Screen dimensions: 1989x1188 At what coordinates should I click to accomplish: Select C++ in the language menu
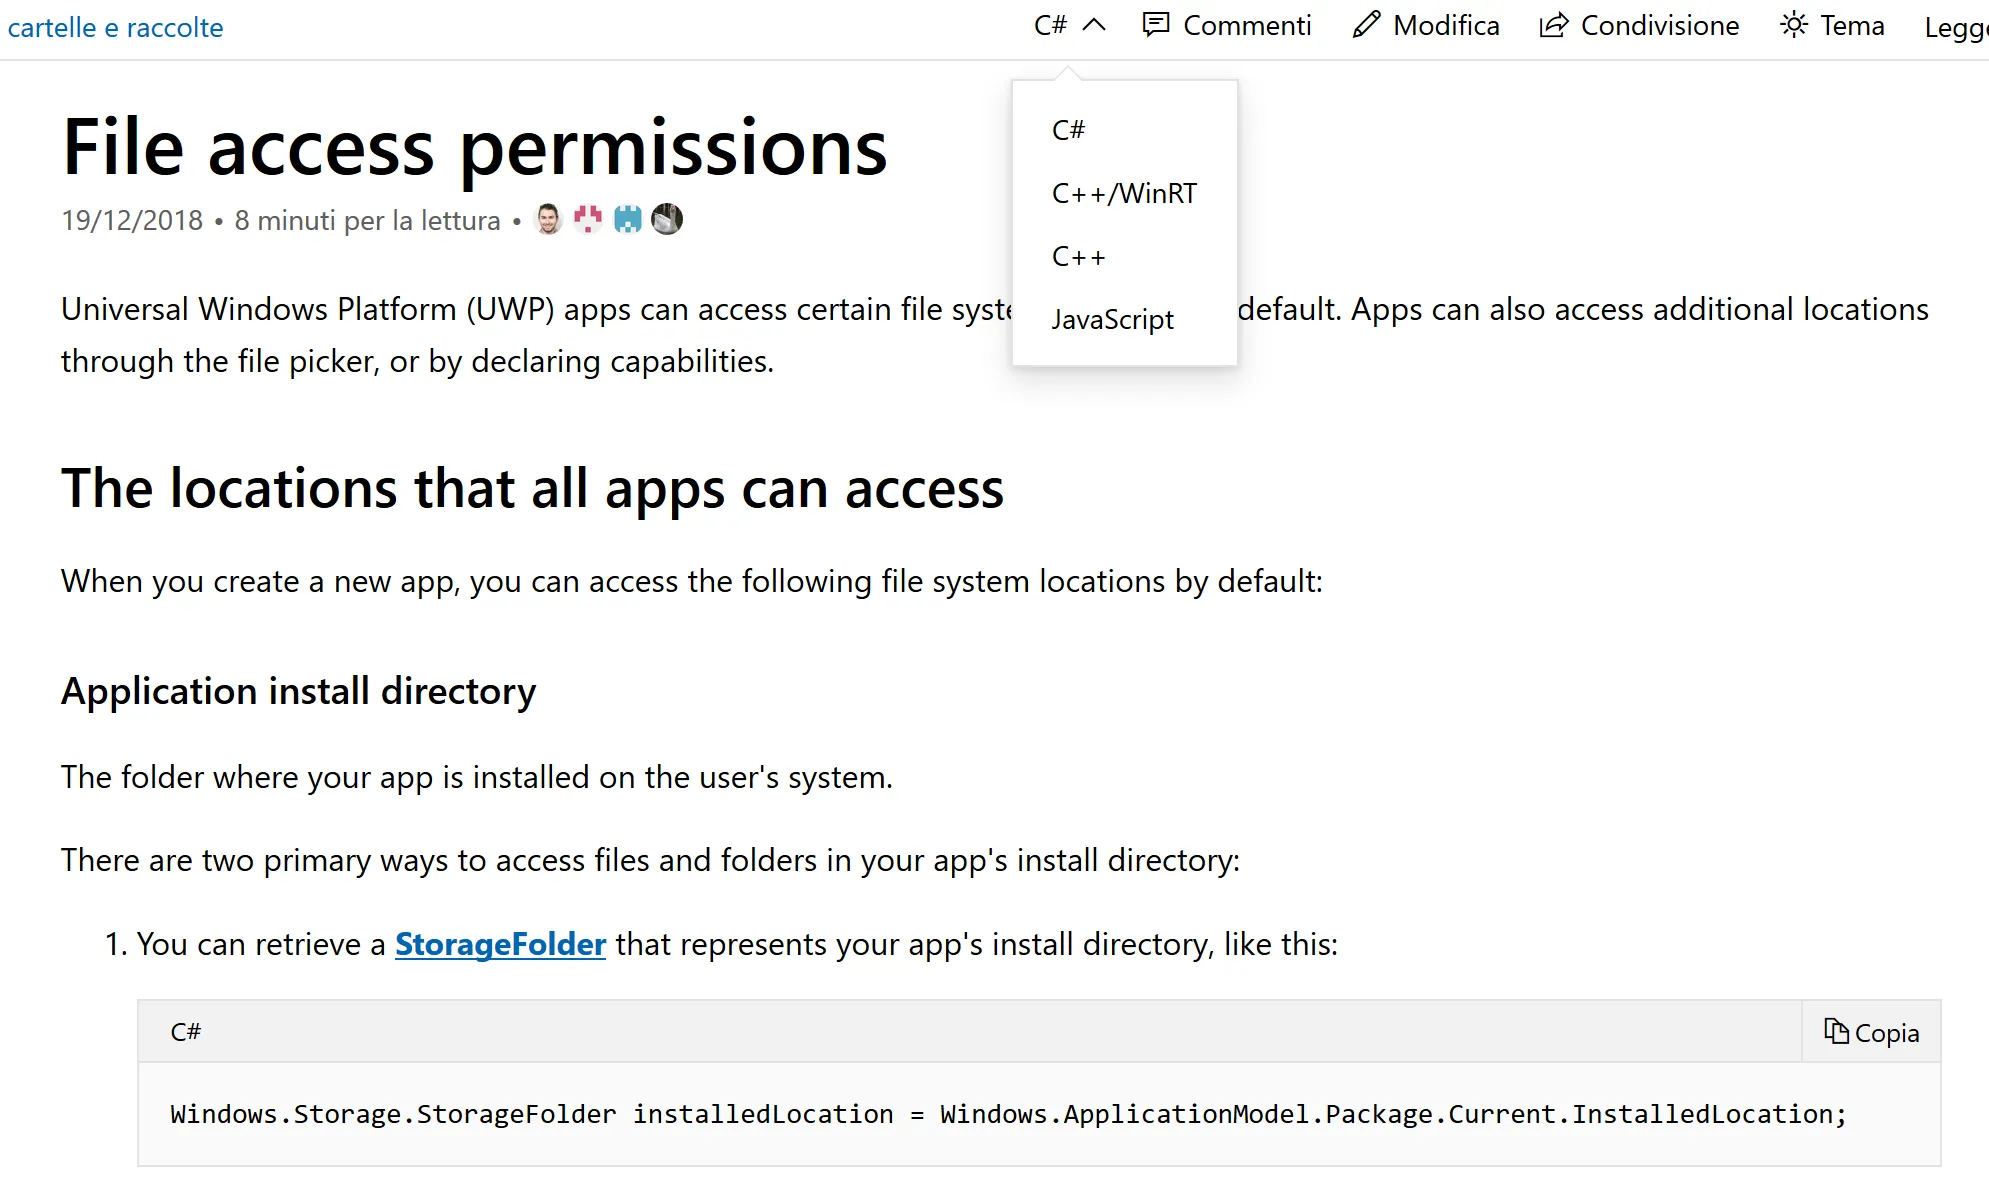coord(1078,257)
